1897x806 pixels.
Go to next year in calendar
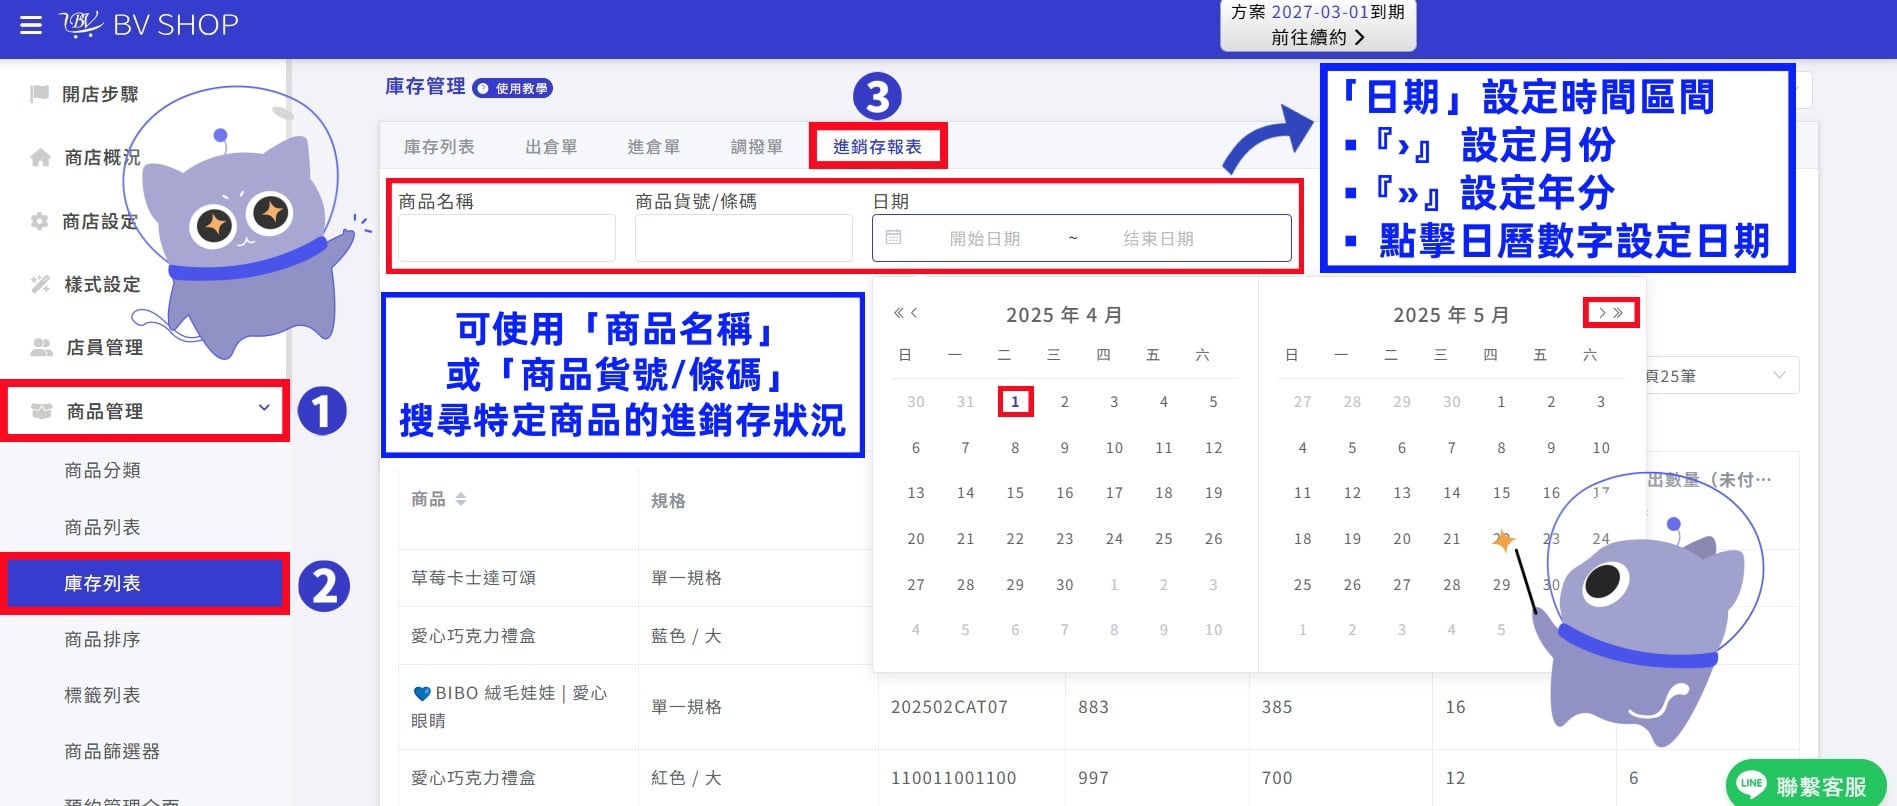coord(1618,313)
